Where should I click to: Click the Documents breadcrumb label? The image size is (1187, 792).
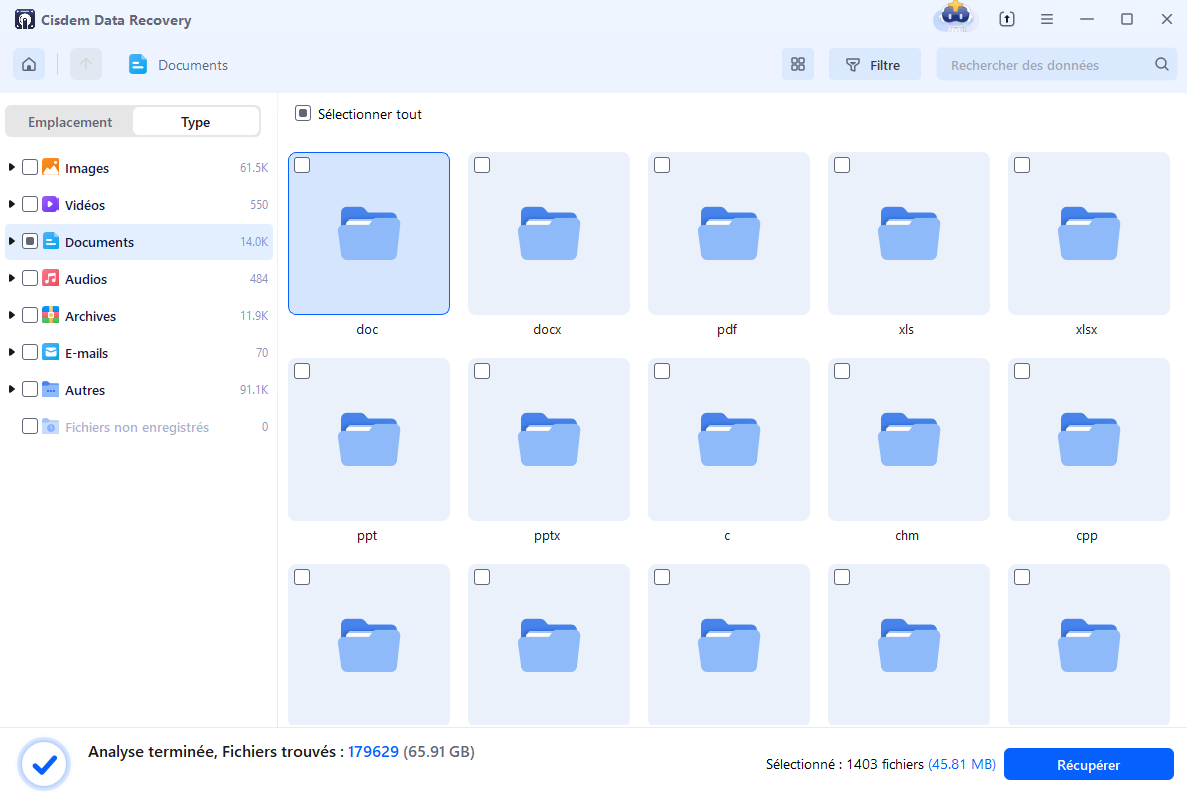pos(193,65)
